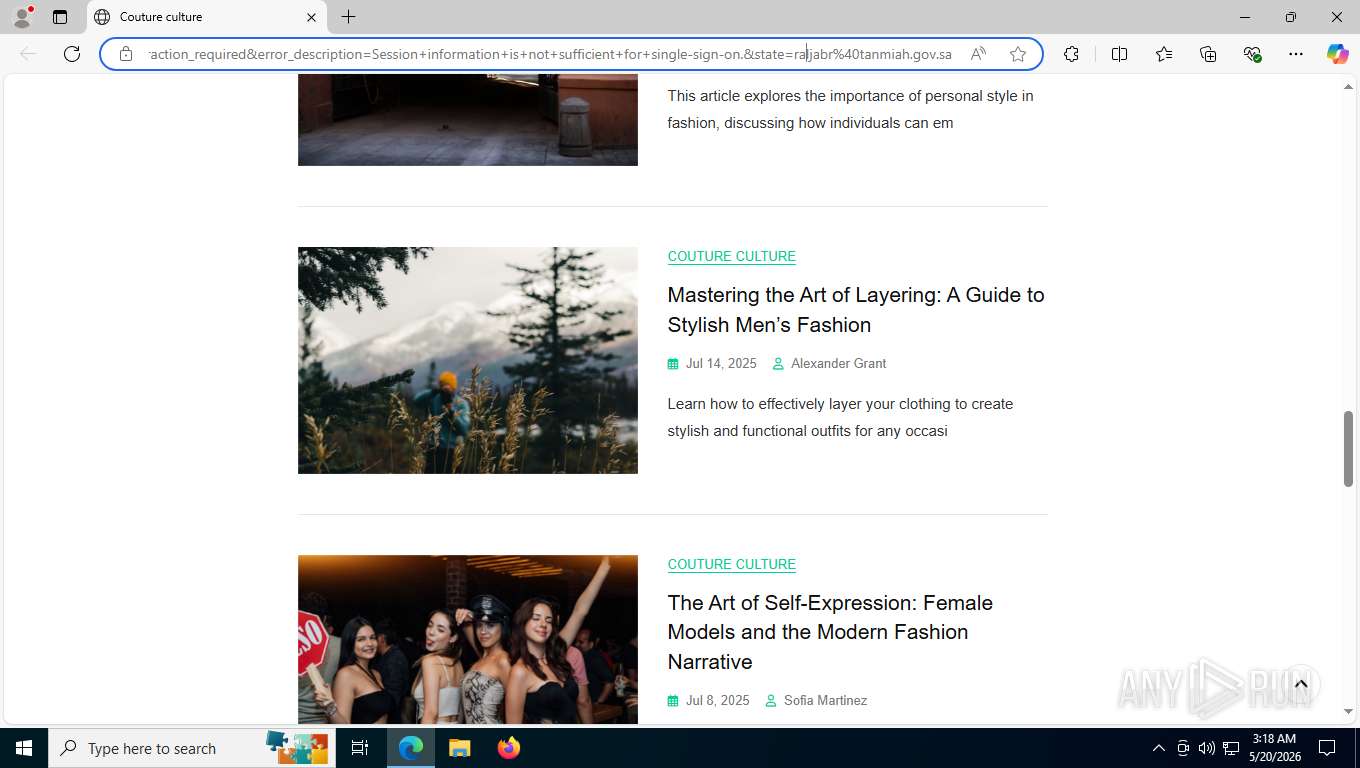Open the Extensions puzzle icon
The height and width of the screenshot is (768, 1360).
(x=1071, y=54)
